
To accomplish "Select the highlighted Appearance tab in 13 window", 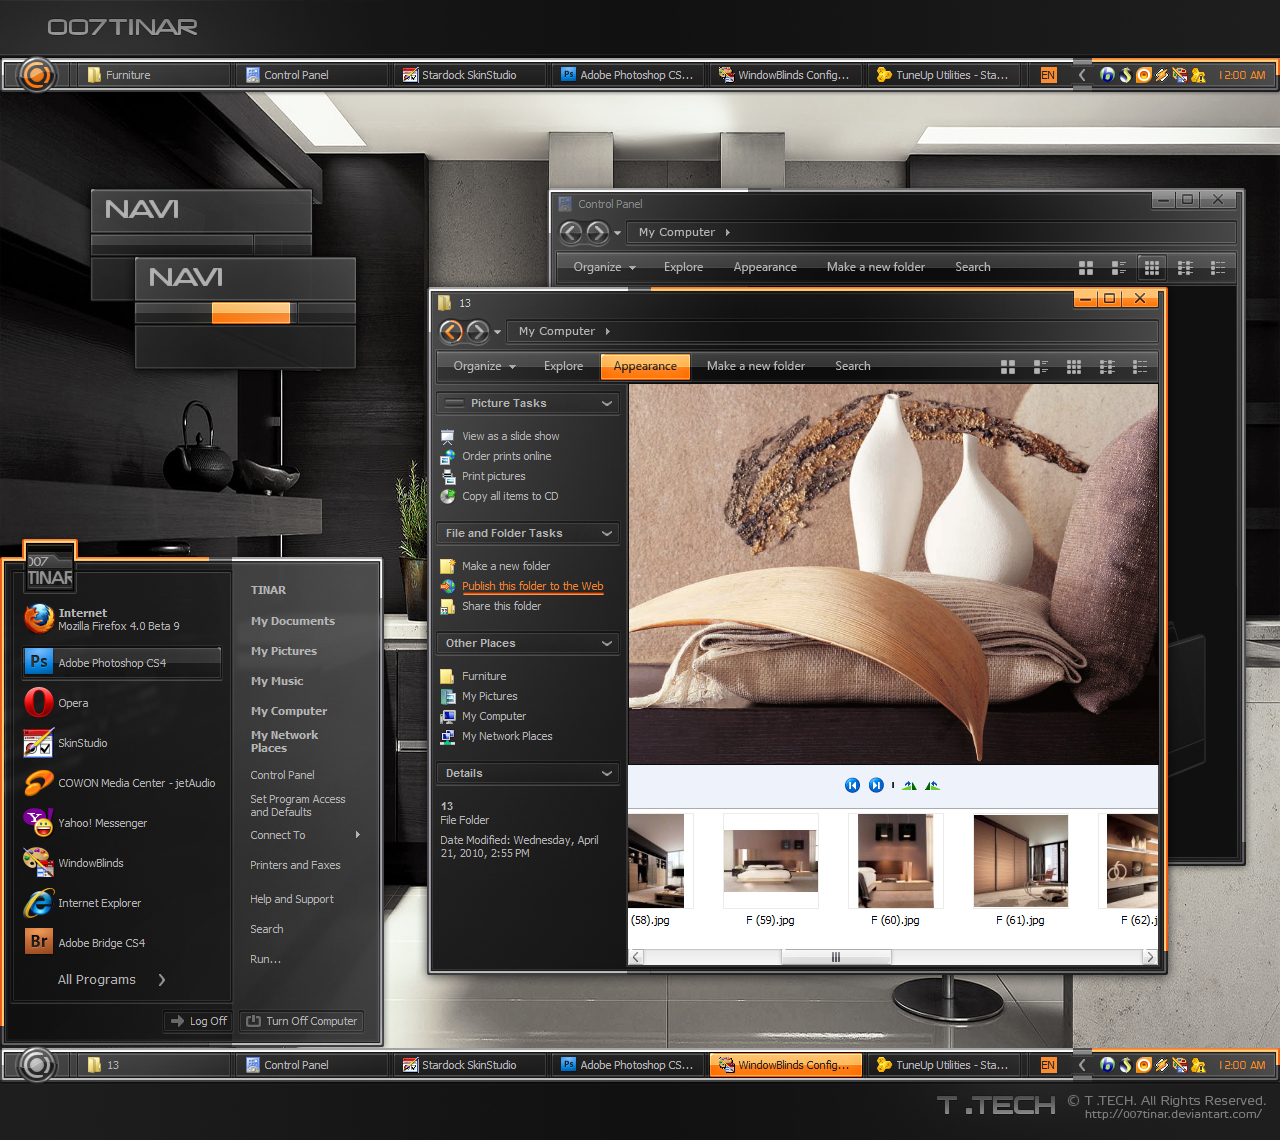I will tap(645, 366).
